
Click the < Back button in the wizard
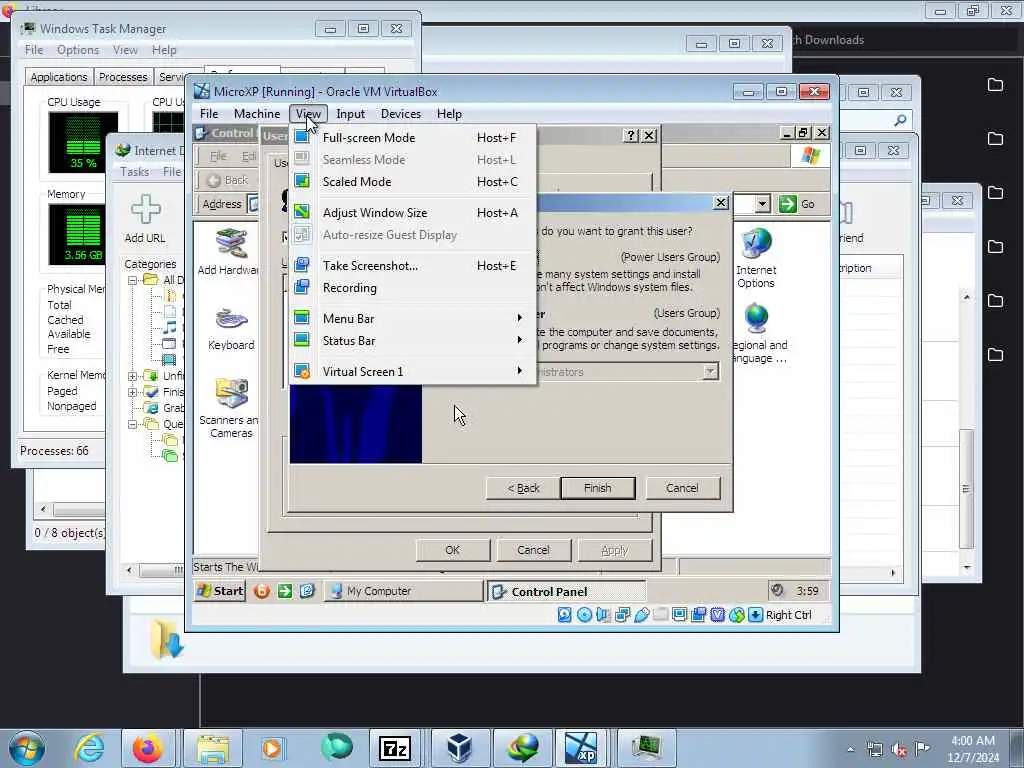[523, 488]
